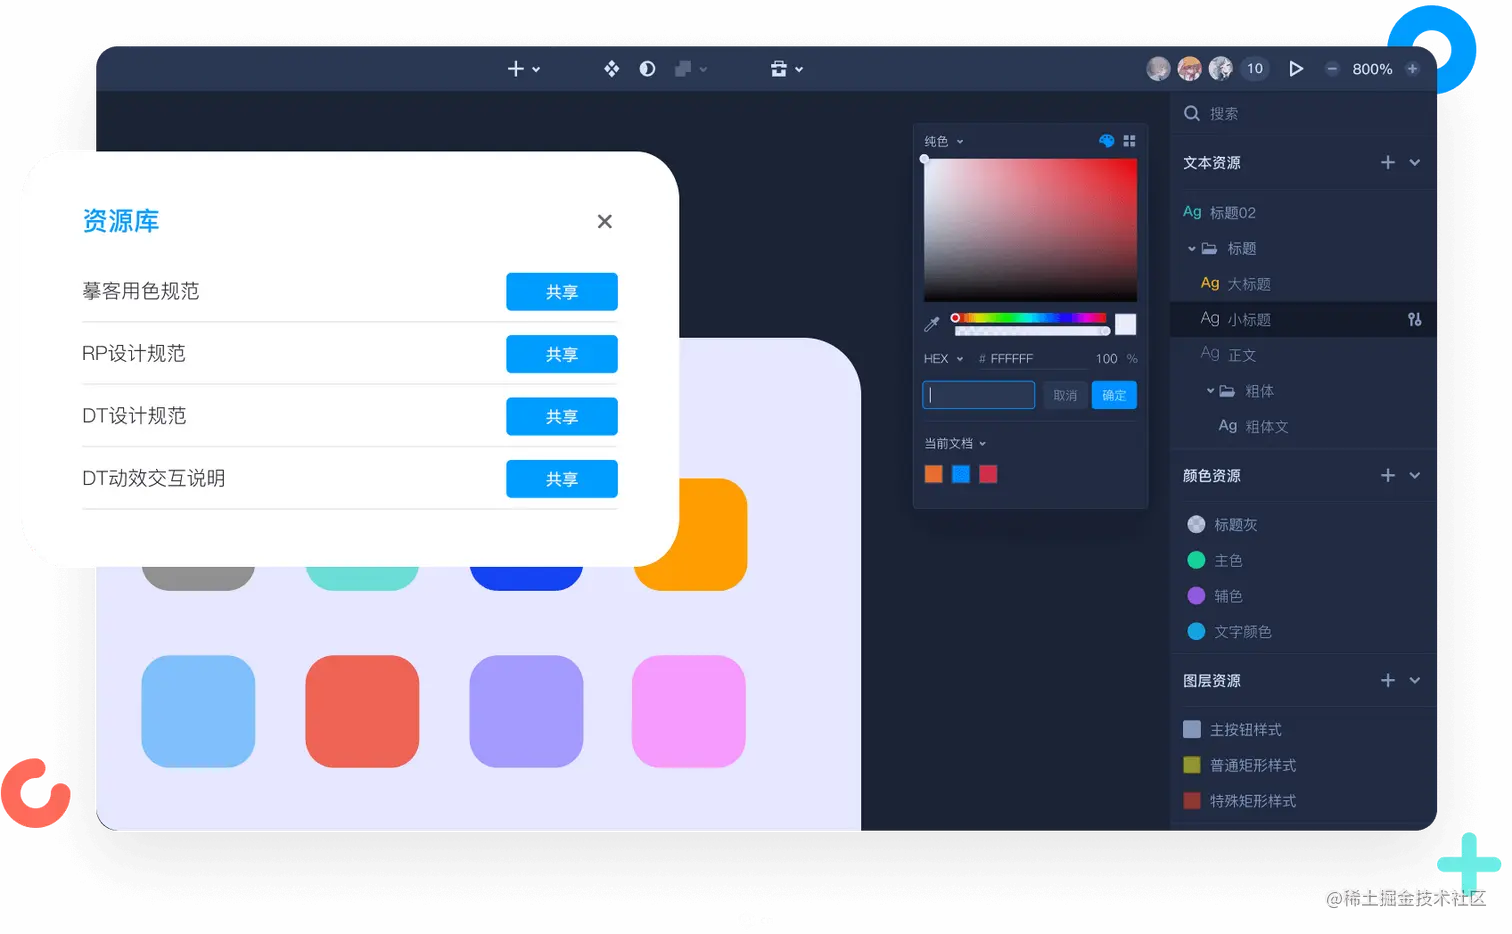1512x934 pixels.
Task: Open settings sliders icon on 小标题 row
Action: coord(1415,319)
